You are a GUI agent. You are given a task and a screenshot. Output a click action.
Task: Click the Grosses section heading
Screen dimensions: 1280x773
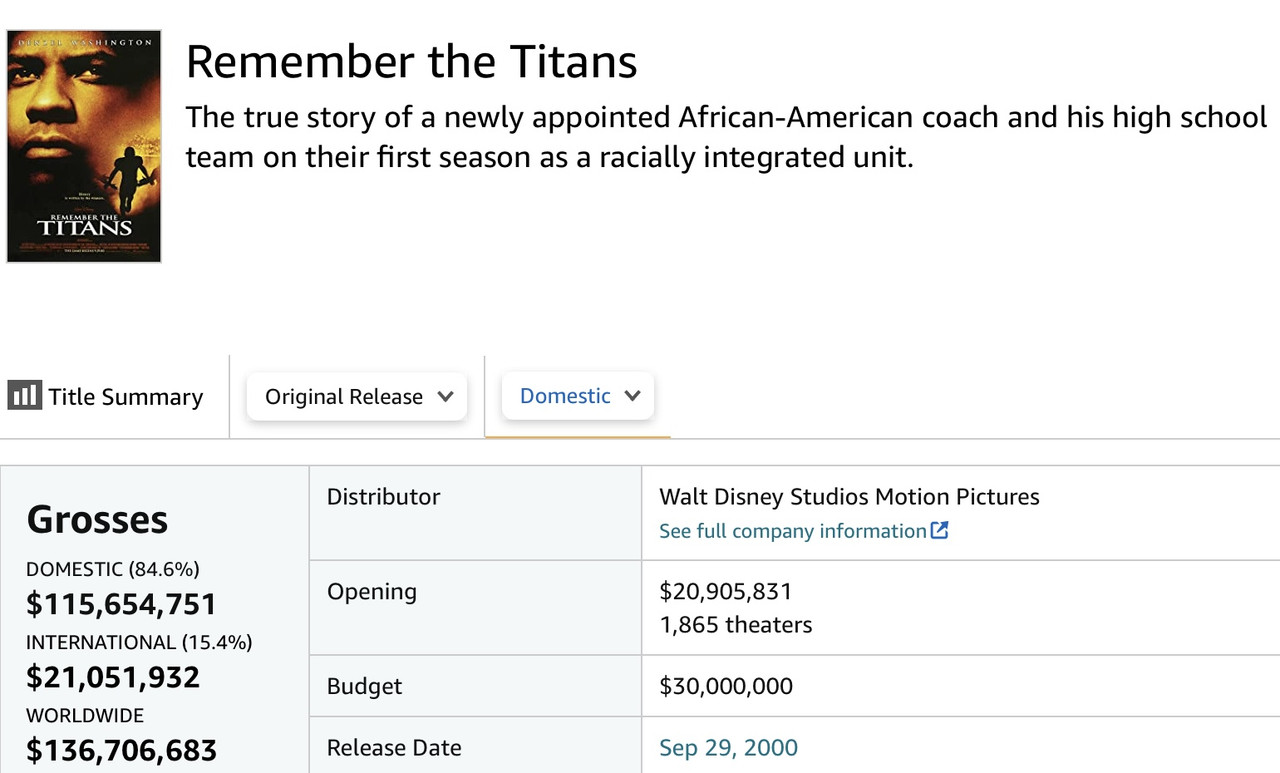tap(97, 519)
